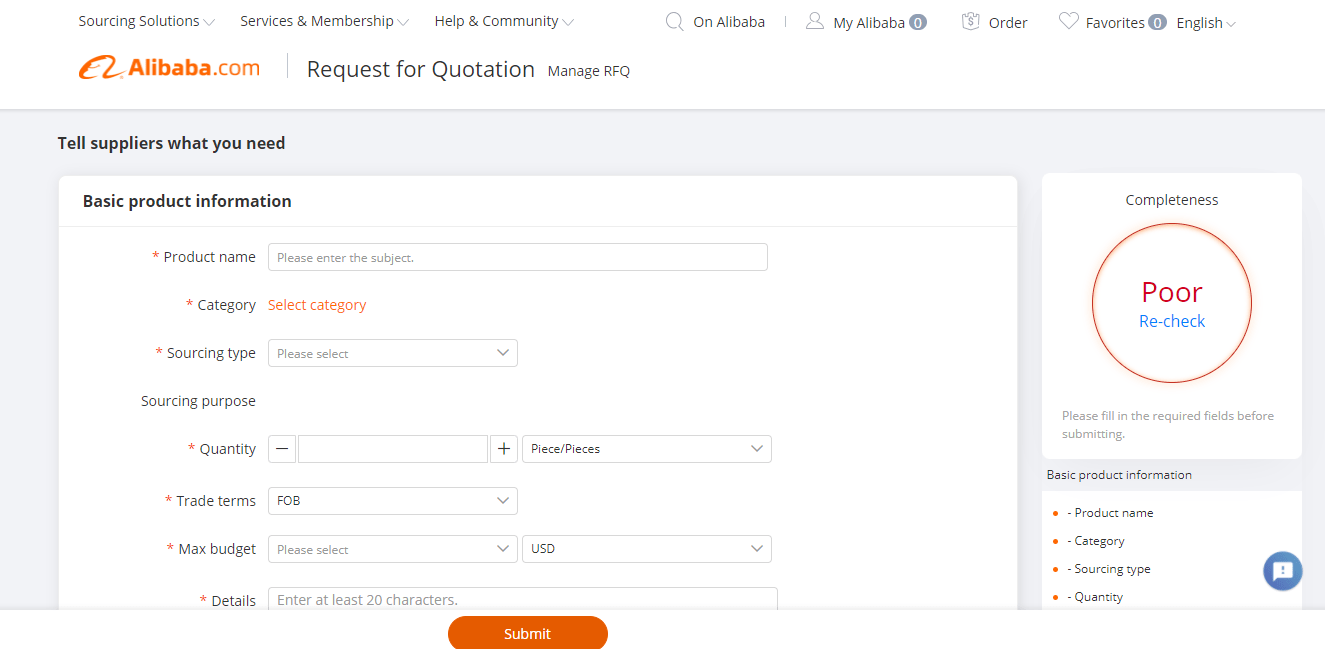Click the Product name input field
This screenshot has width=1325, height=649.
coord(518,257)
